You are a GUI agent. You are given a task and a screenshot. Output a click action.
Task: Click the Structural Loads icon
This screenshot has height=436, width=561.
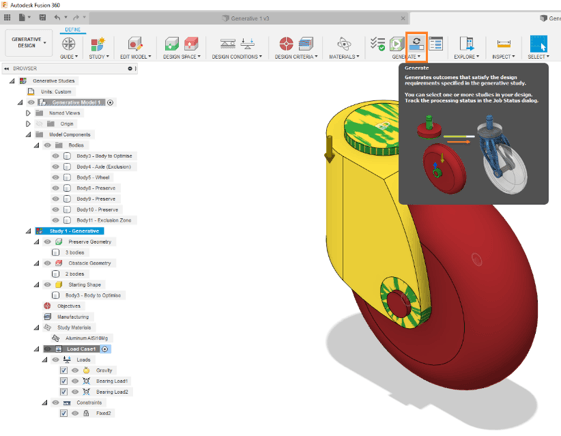(x=248, y=44)
